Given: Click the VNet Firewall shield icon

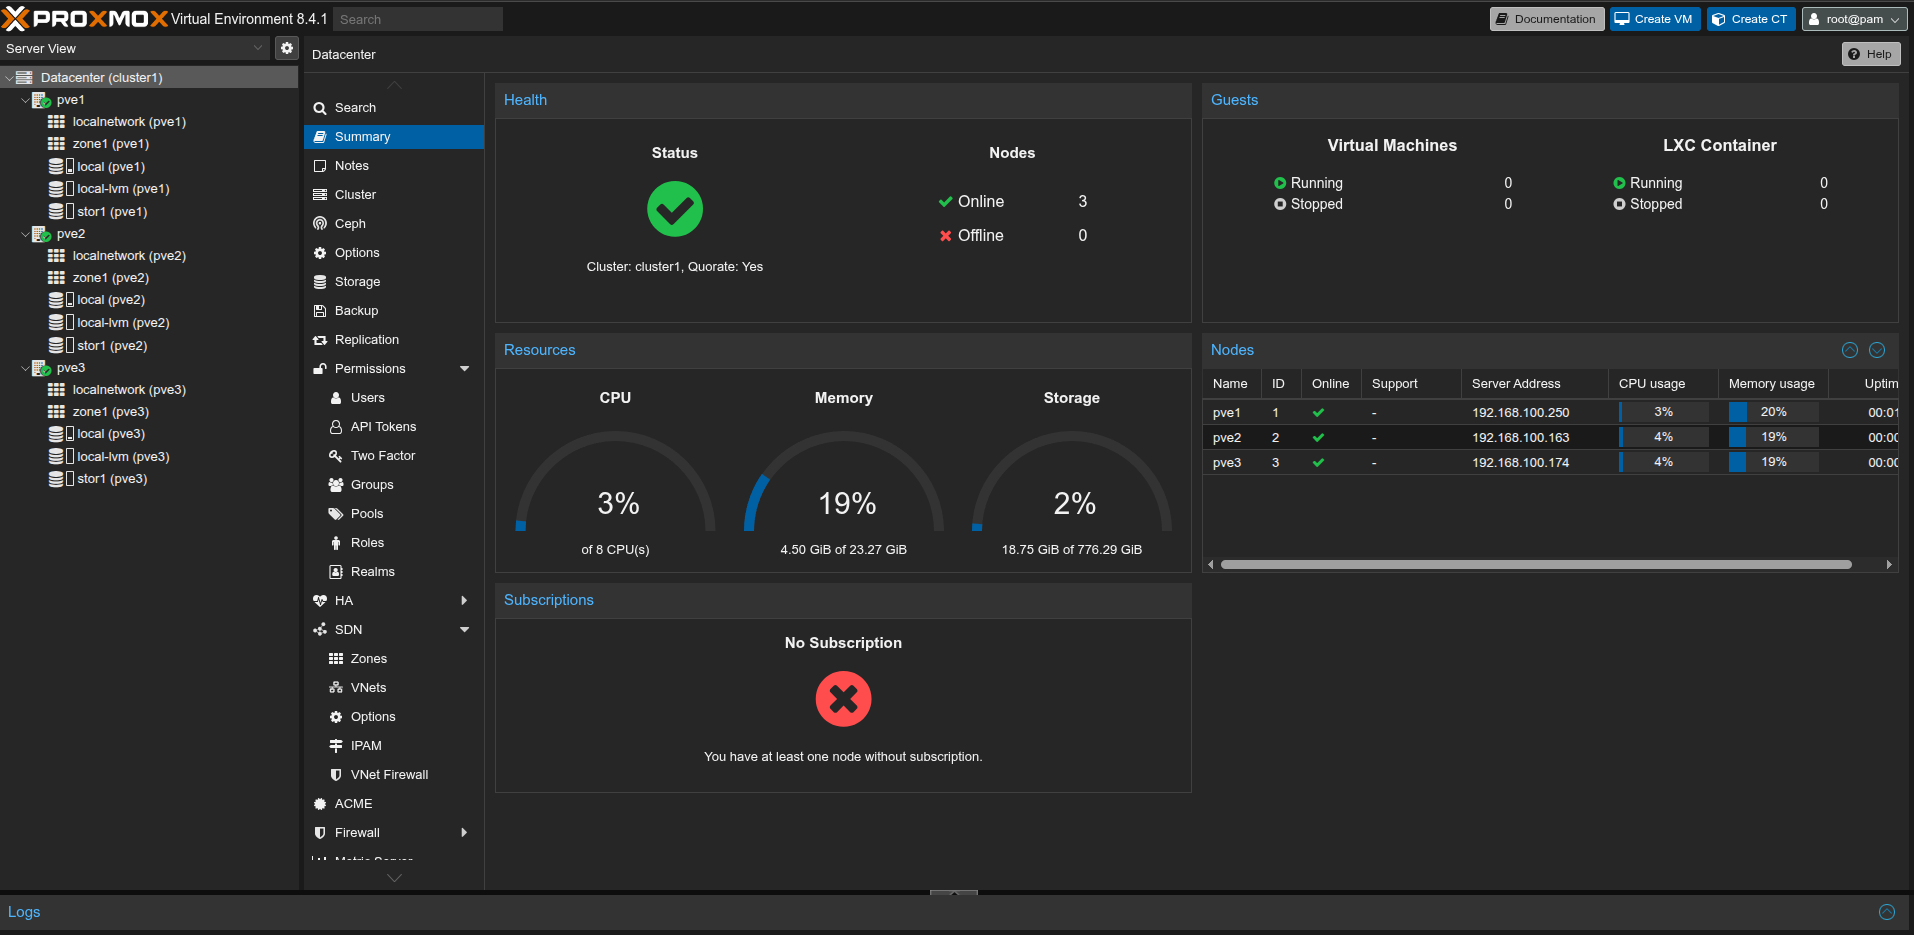Looking at the screenshot, I should [336, 775].
